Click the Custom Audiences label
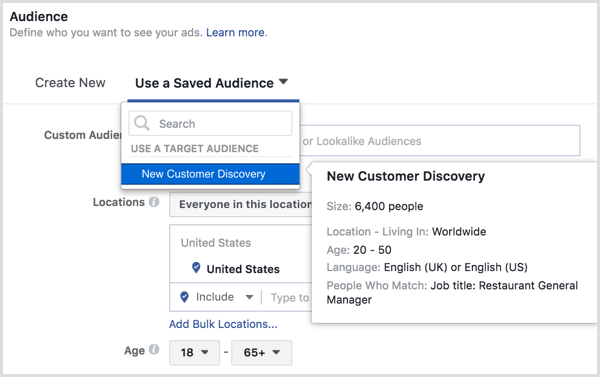Screen dimensions: 600x377 [x=83, y=135]
